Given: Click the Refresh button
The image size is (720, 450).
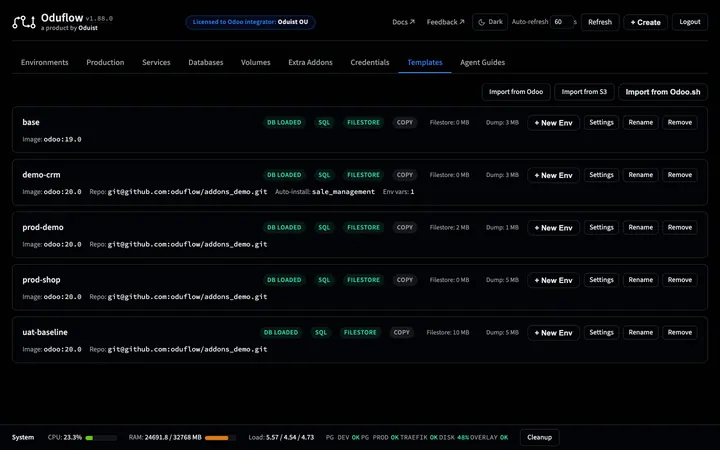Looking at the screenshot, I should (x=600, y=22).
